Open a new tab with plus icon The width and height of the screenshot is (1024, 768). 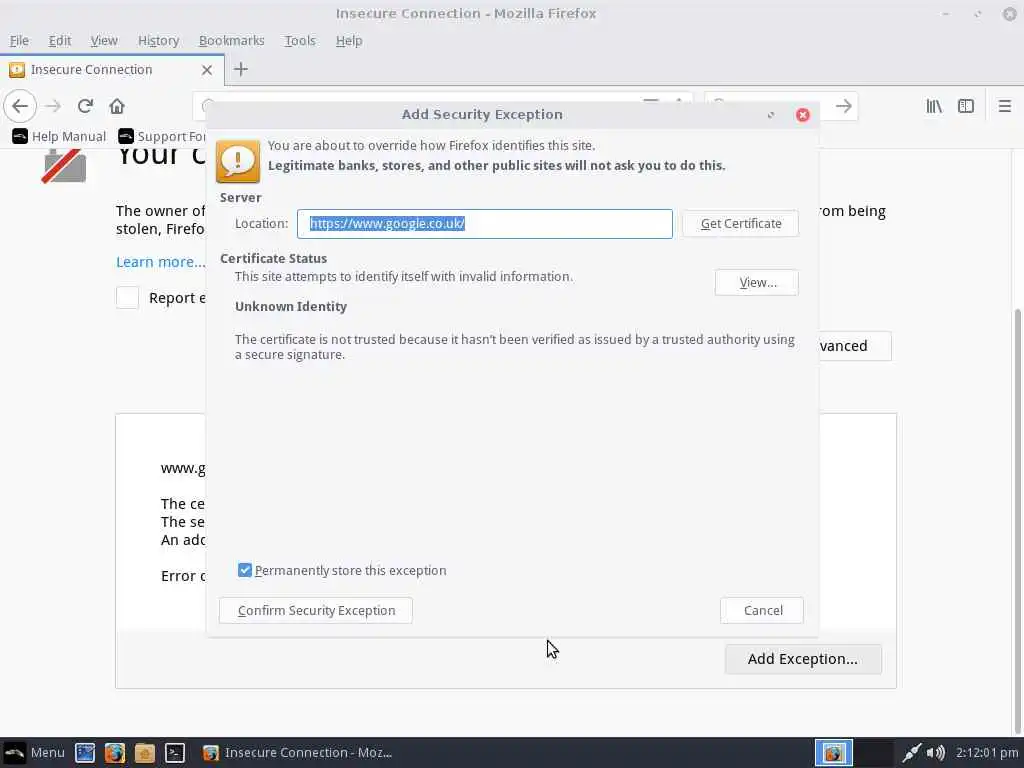[241, 69]
